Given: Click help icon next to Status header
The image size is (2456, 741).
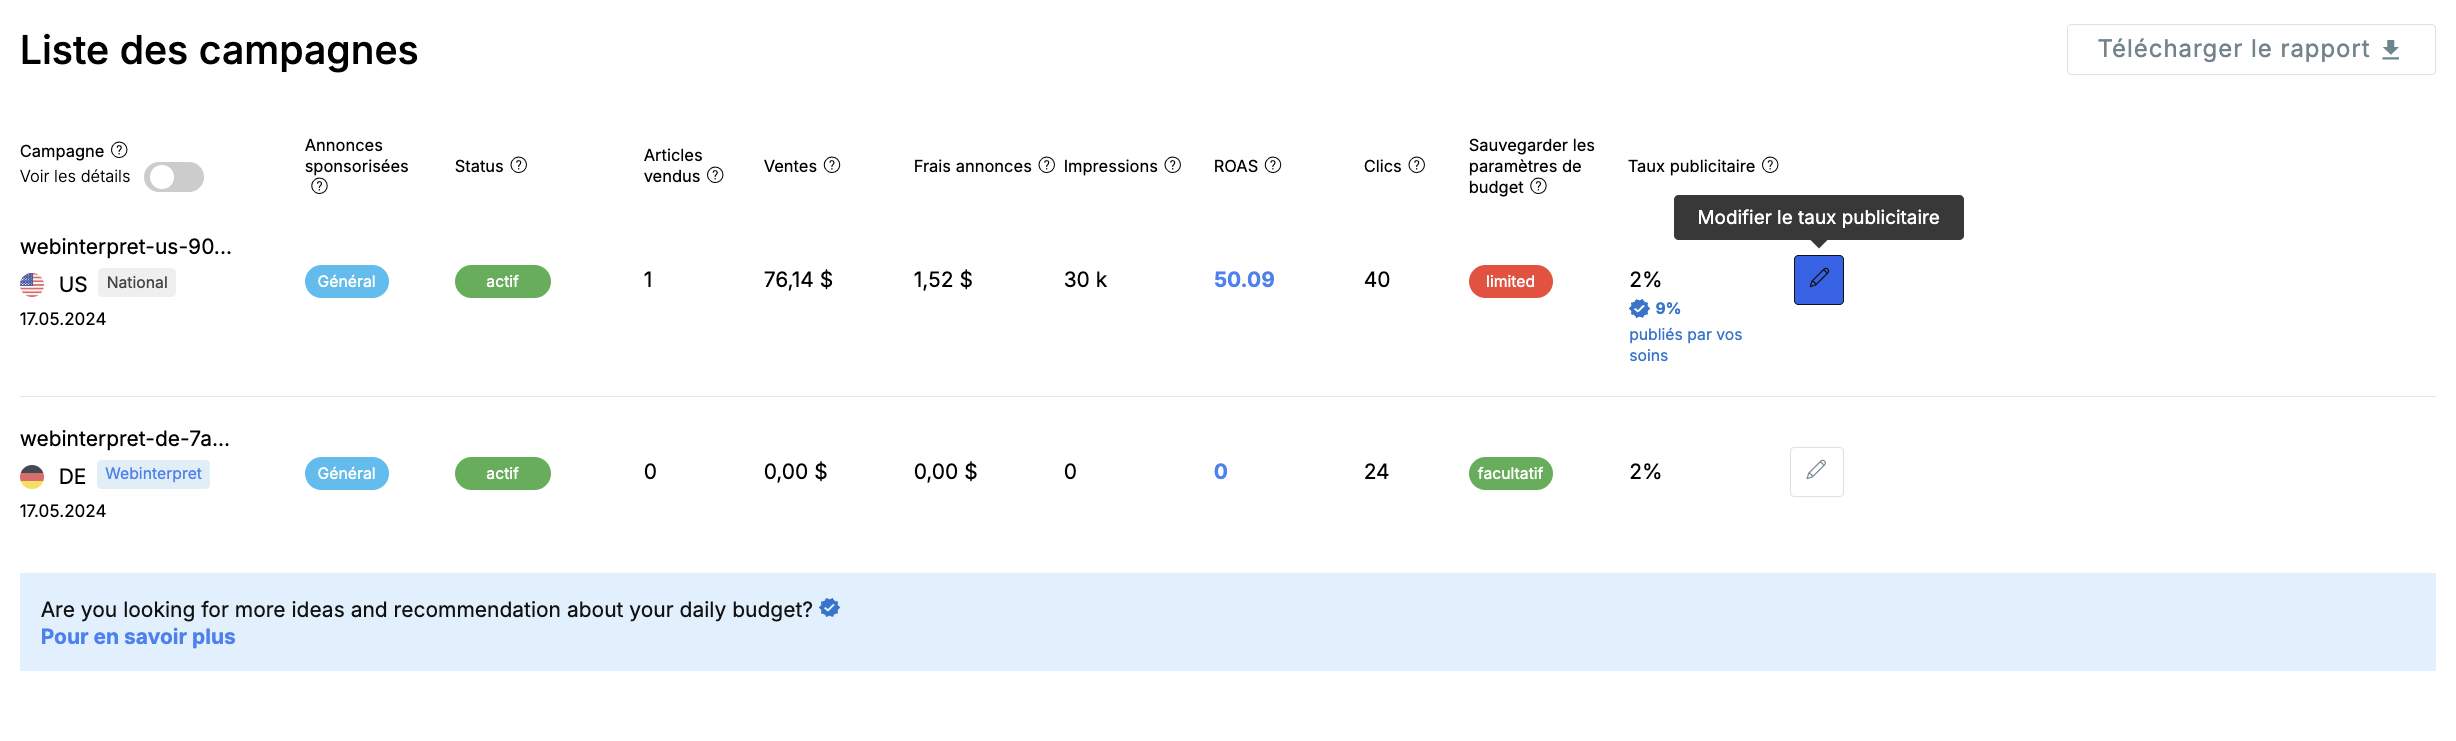Looking at the screenshot, I should click(519, 165).
